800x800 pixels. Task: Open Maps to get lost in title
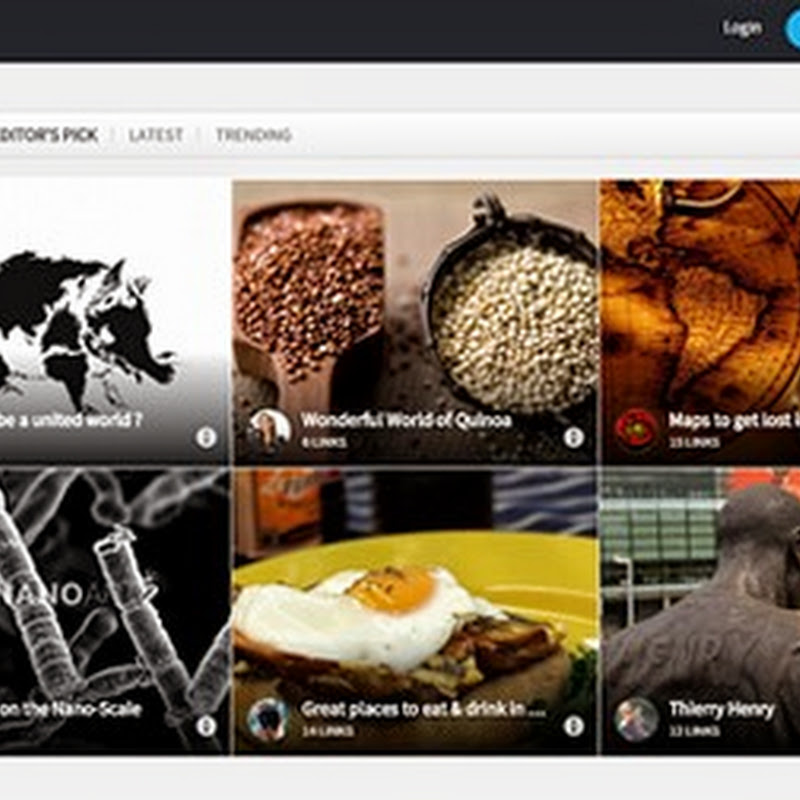pos(734,420)
